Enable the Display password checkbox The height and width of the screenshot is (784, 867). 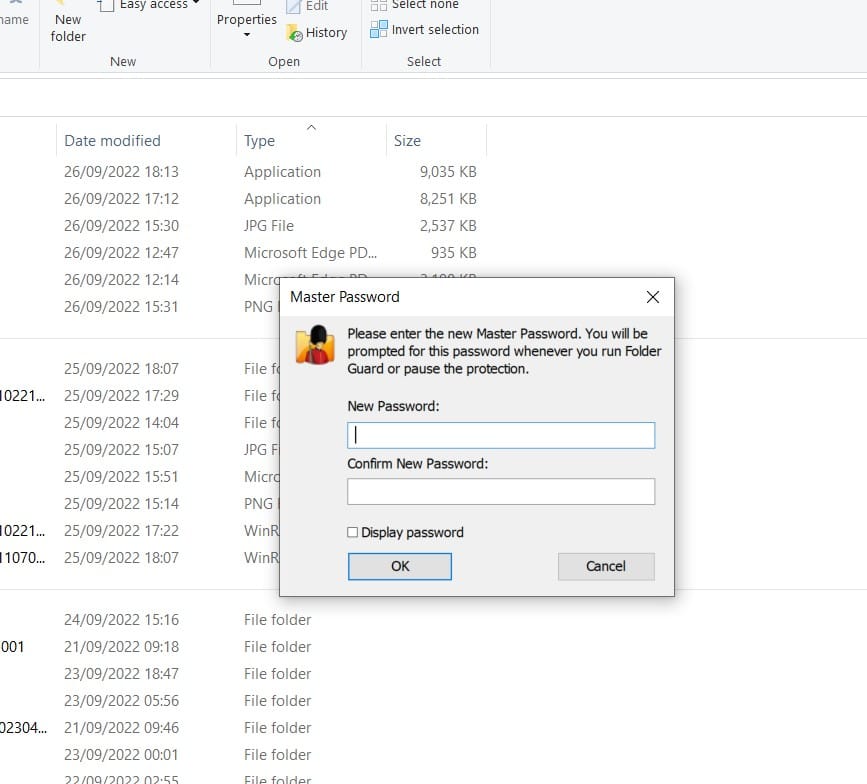353,532
